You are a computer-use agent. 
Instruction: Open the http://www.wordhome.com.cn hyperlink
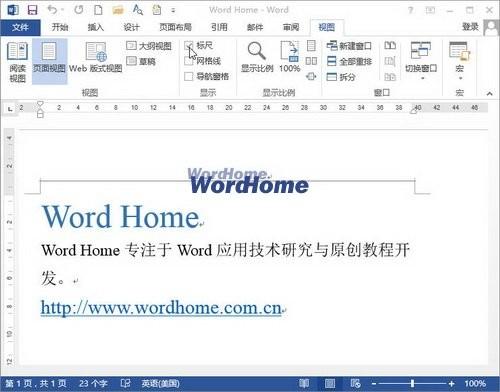click(x=161, y=307)
